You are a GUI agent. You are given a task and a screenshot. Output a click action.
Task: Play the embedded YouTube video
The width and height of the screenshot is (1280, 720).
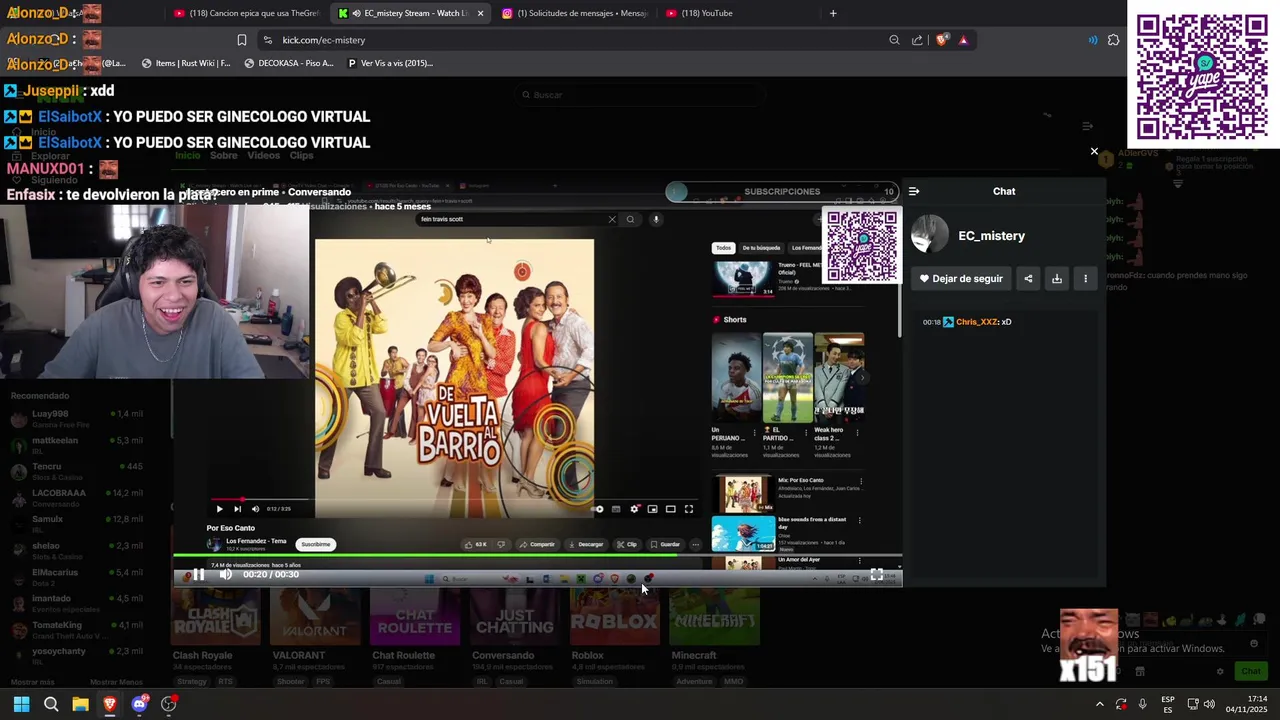coord(220,509)
